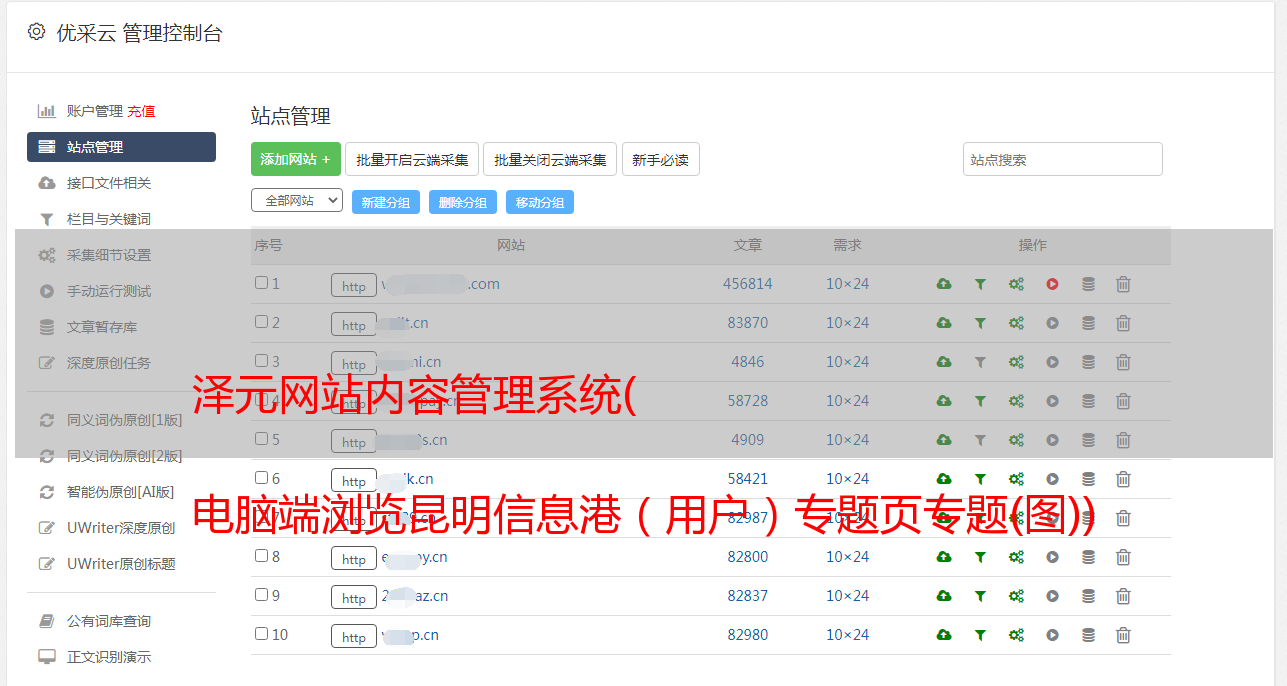Click http button in row 10
The image size is (1287, 686).
tap(354, 637)
